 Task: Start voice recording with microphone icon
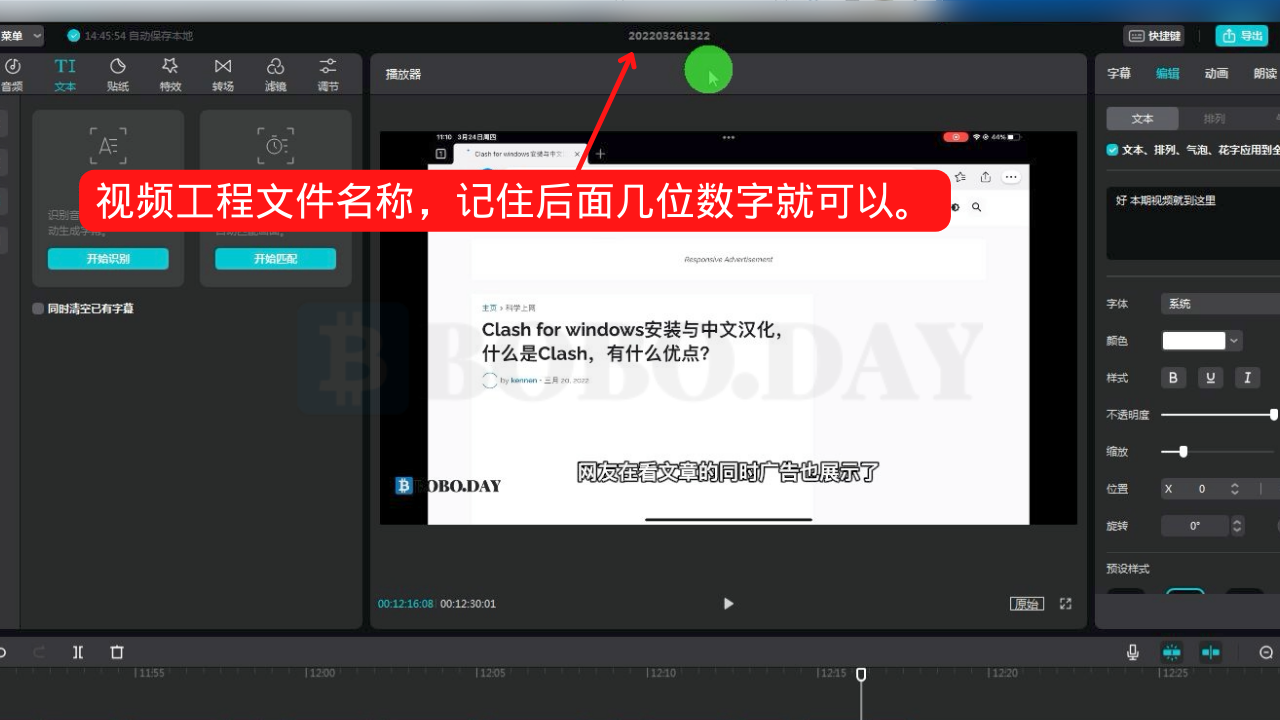[x=1133, y=652]
